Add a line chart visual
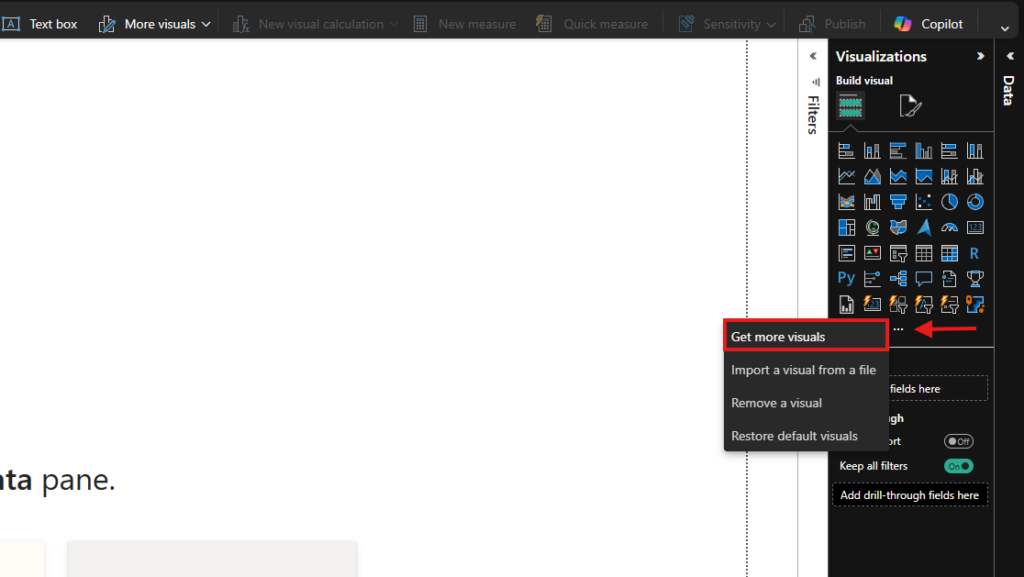Viewport: 1024px width, 577px height. 846,176
